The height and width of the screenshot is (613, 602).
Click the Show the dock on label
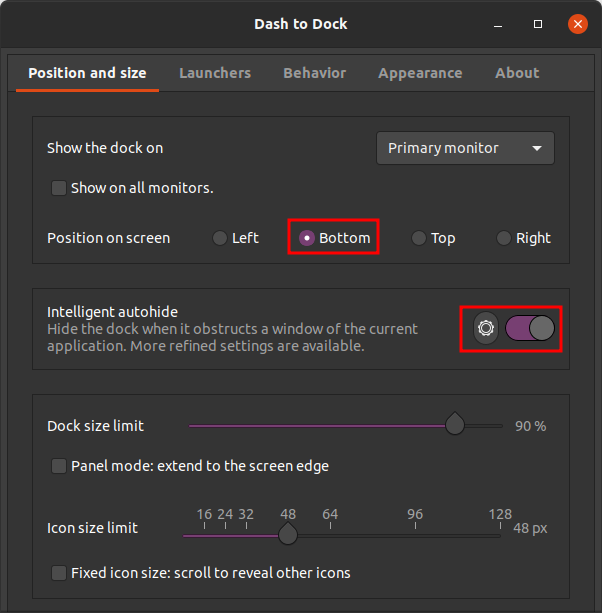105,148
